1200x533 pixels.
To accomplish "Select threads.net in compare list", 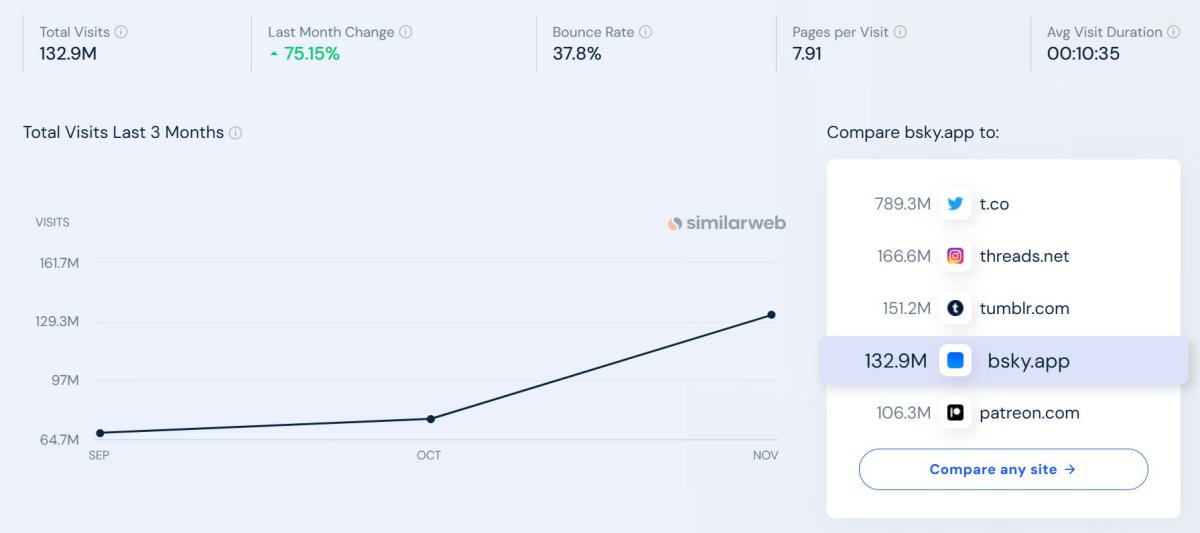I will coord(1024,256).
